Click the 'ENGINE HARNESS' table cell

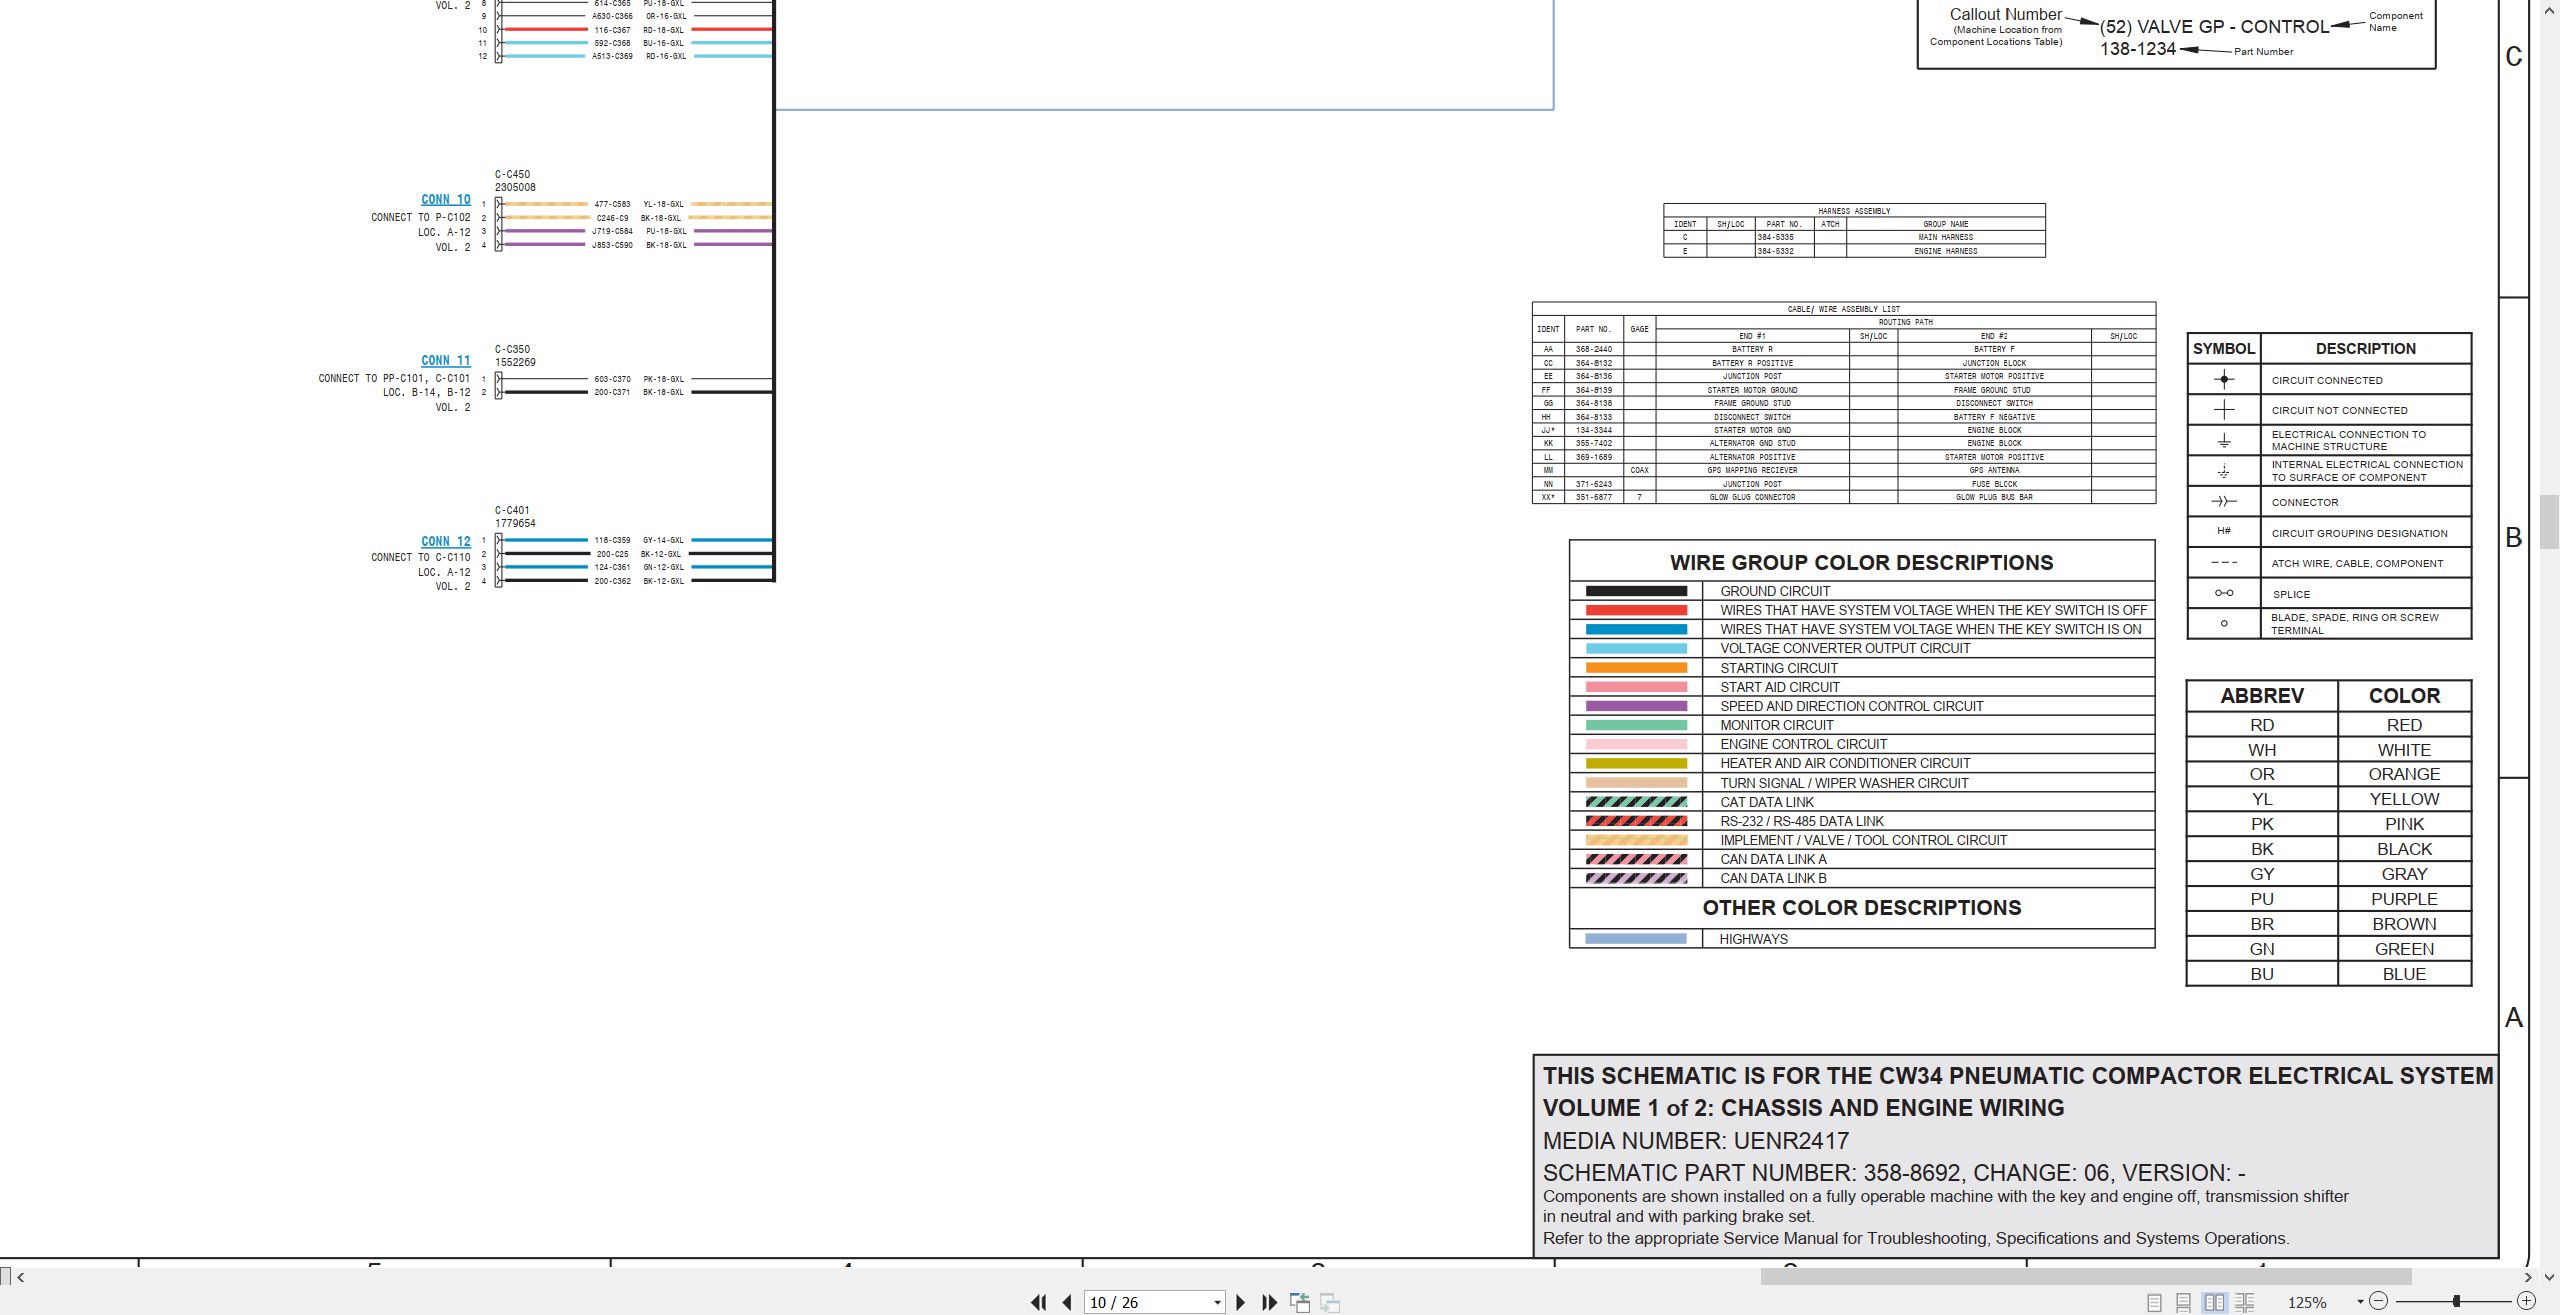point(1945,251)
